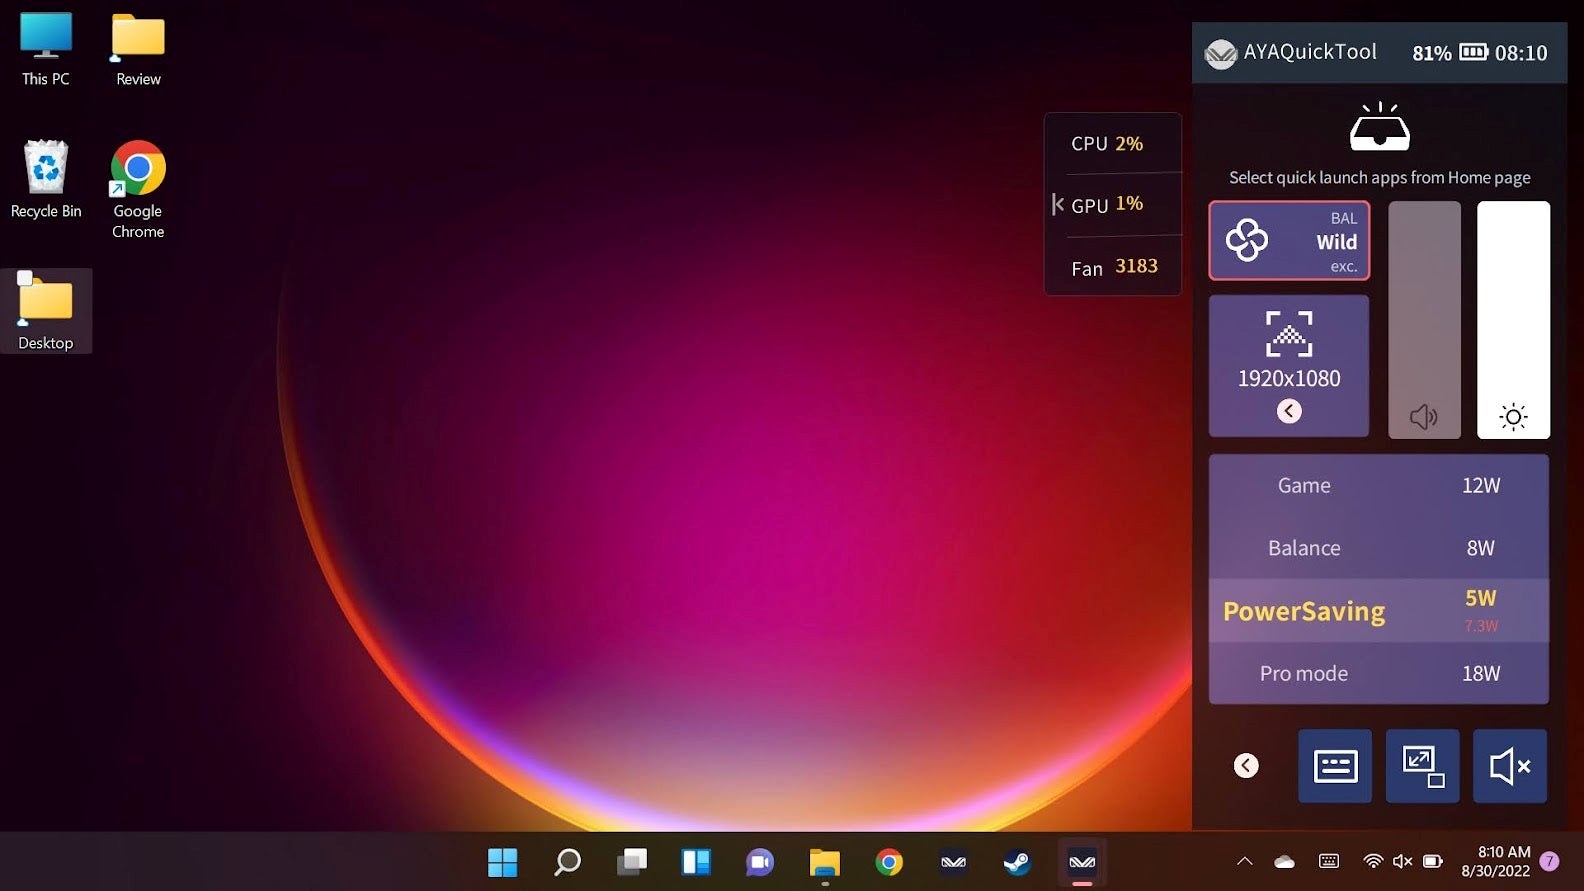The width and height of the screenshot is (1584, 891).
Task: Expand resolution options with the arrow under 1920x1080
Action: 1289,411
